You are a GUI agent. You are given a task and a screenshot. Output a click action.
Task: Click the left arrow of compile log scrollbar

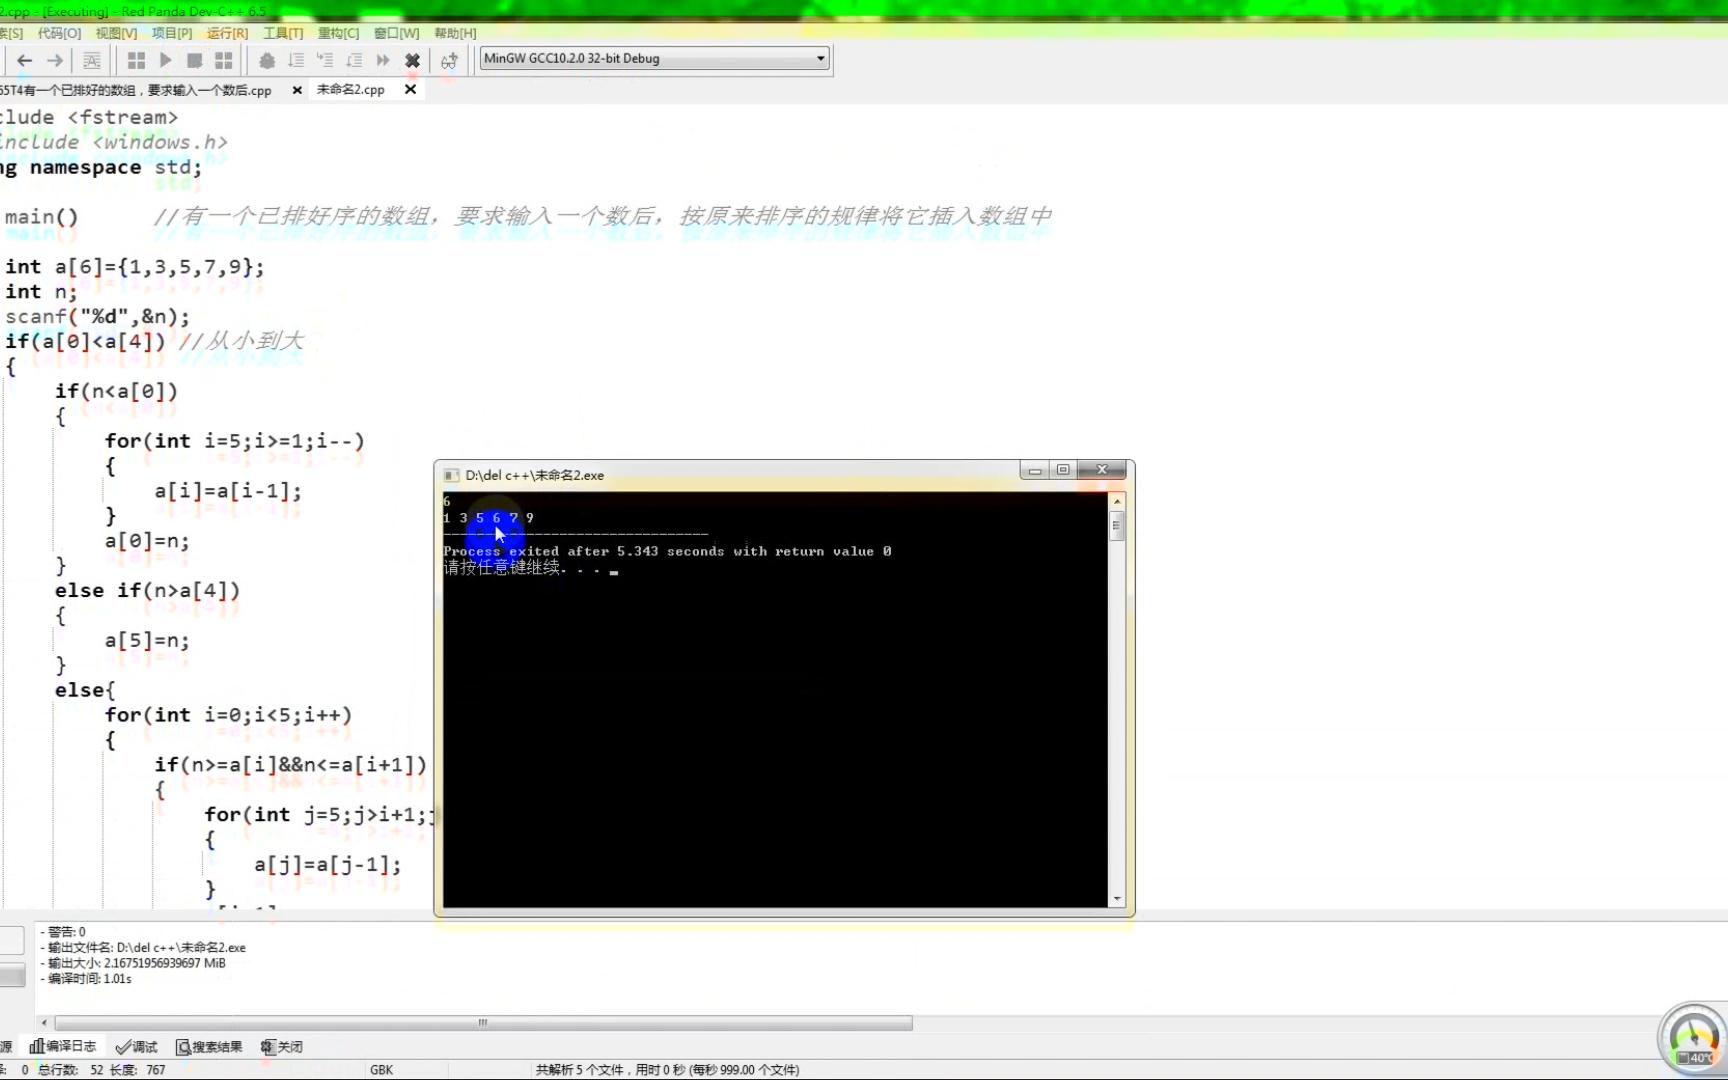pos(44,1023)
